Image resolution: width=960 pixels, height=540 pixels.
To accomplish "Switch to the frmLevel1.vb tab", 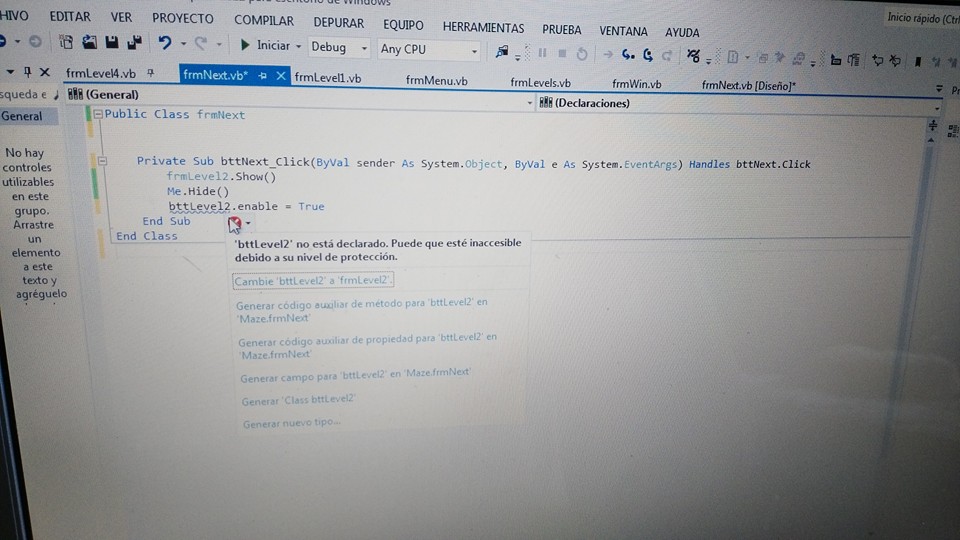I will point(328,78).
